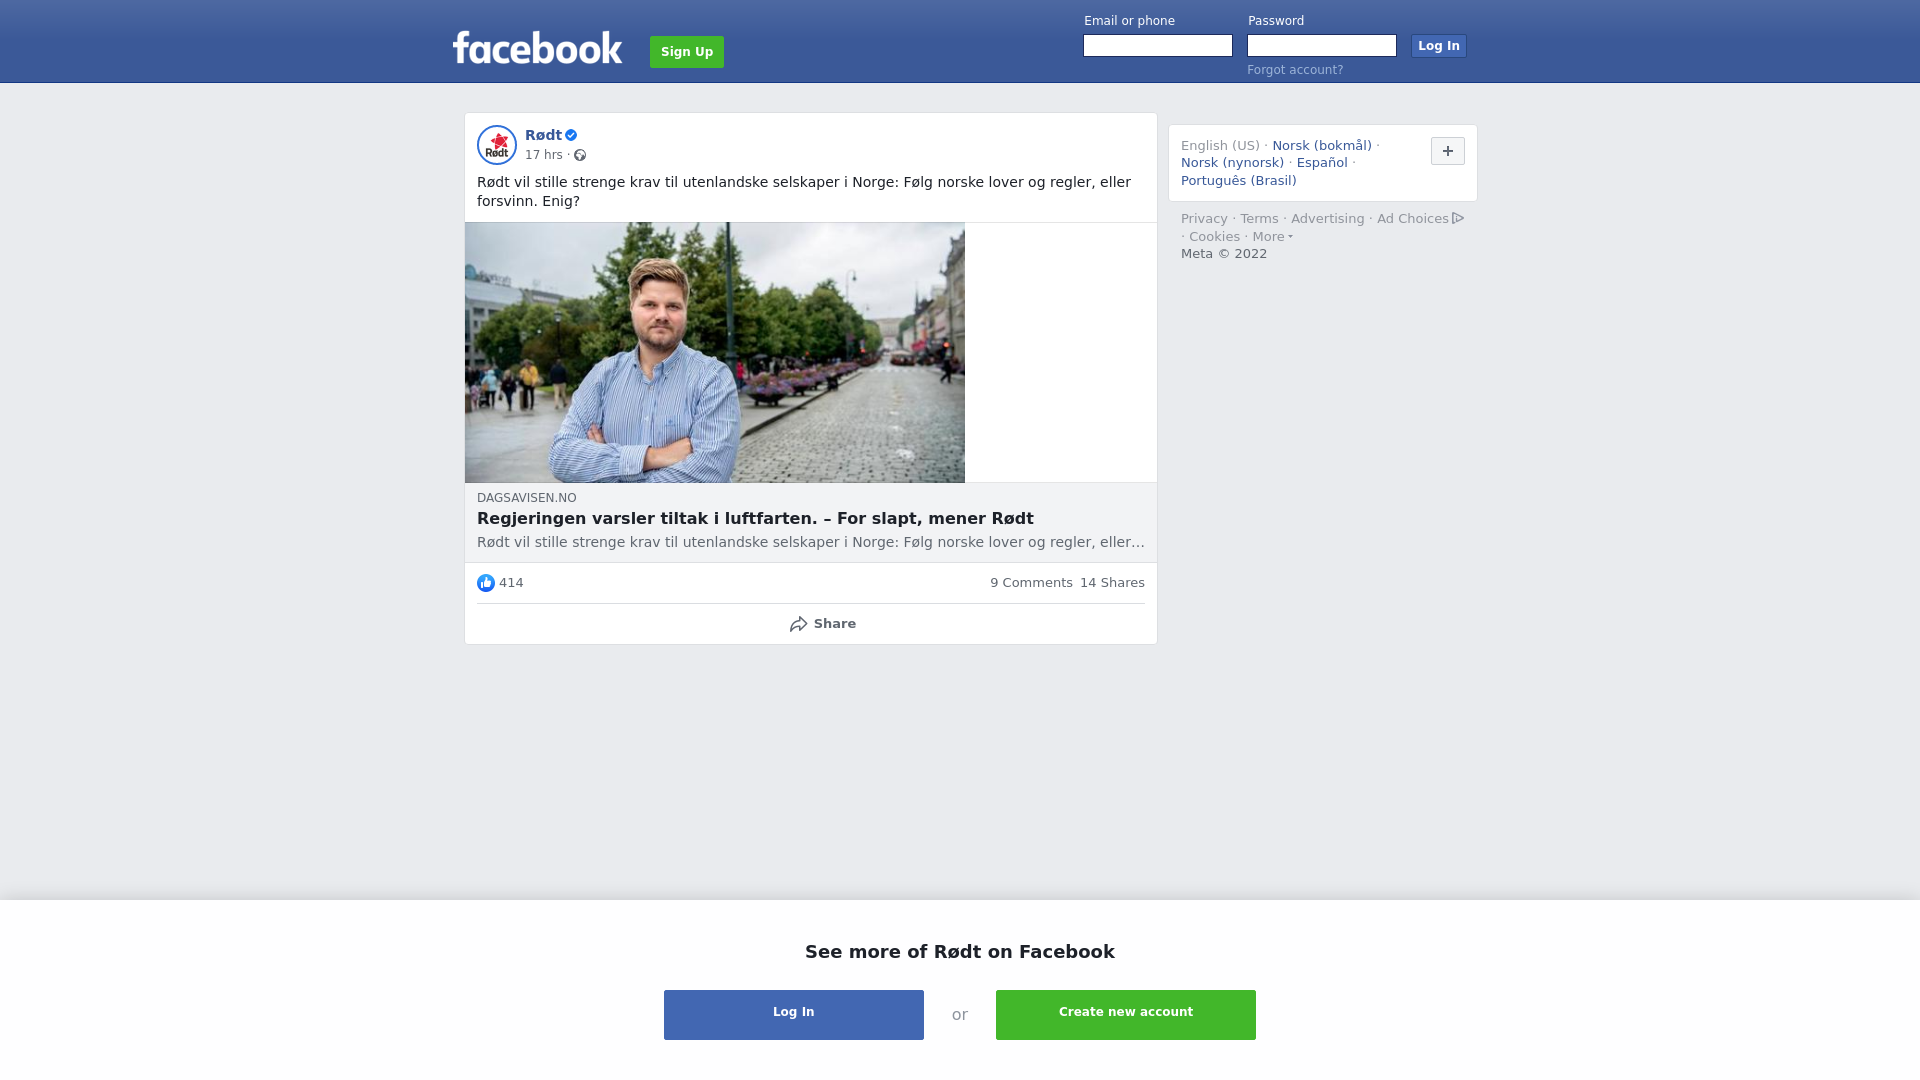Click the public globe privacy icon
This screenshot has height=1080, width=1920.
pos(580,155)
